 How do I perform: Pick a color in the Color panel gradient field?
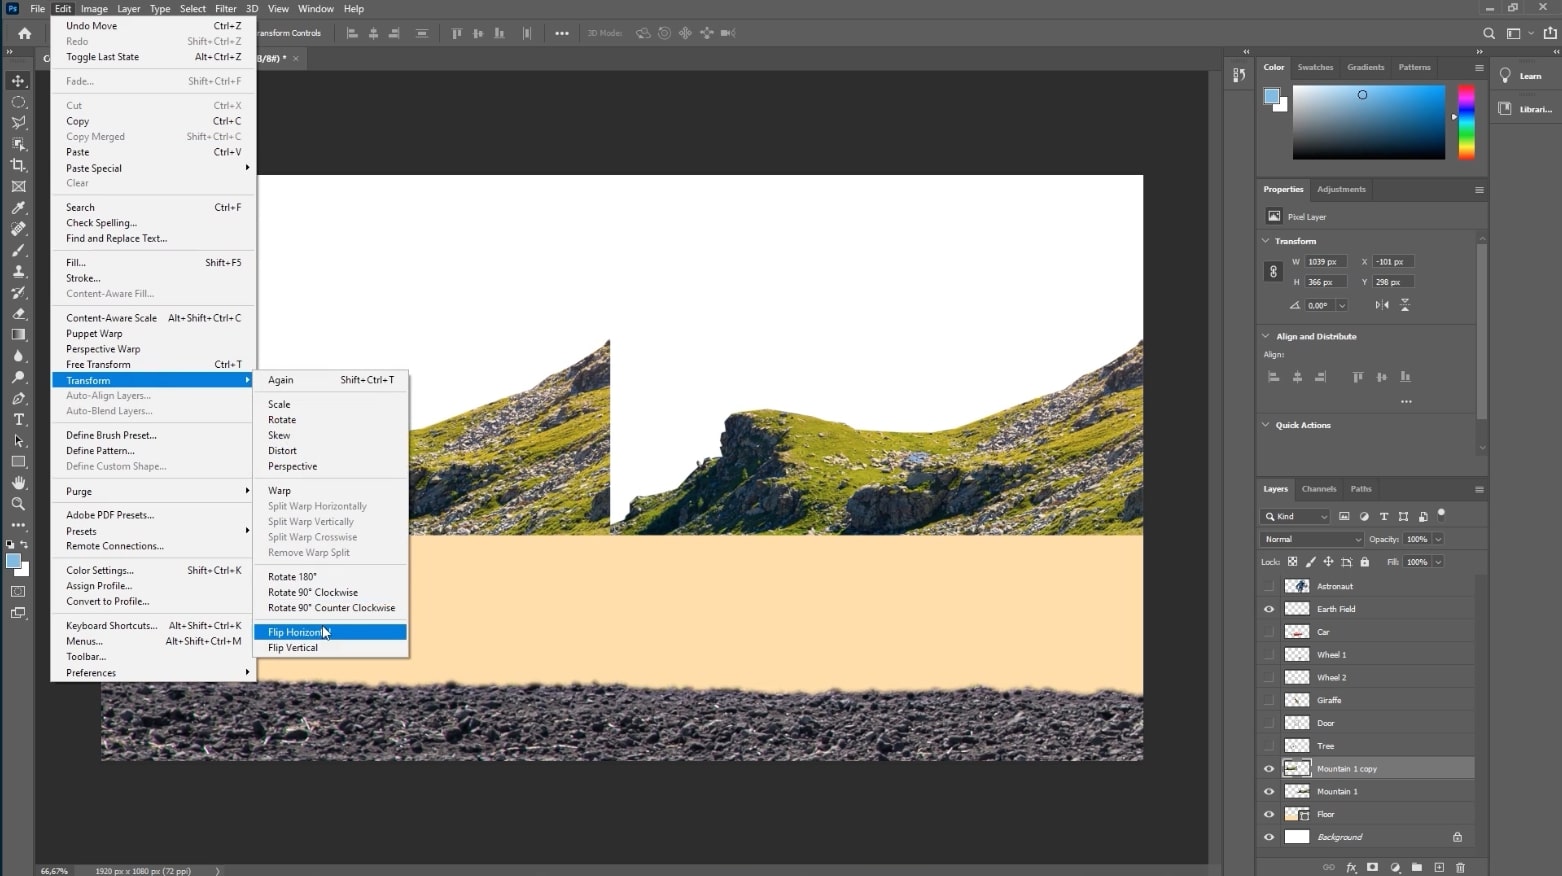pos(1368,122)
